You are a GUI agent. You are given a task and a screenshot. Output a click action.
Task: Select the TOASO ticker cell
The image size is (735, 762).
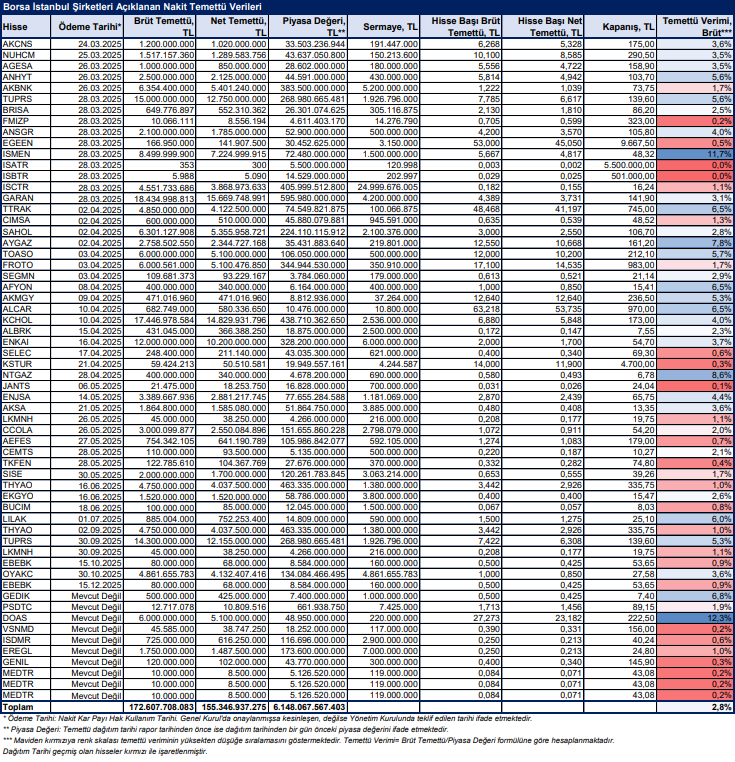pos(26,254)
